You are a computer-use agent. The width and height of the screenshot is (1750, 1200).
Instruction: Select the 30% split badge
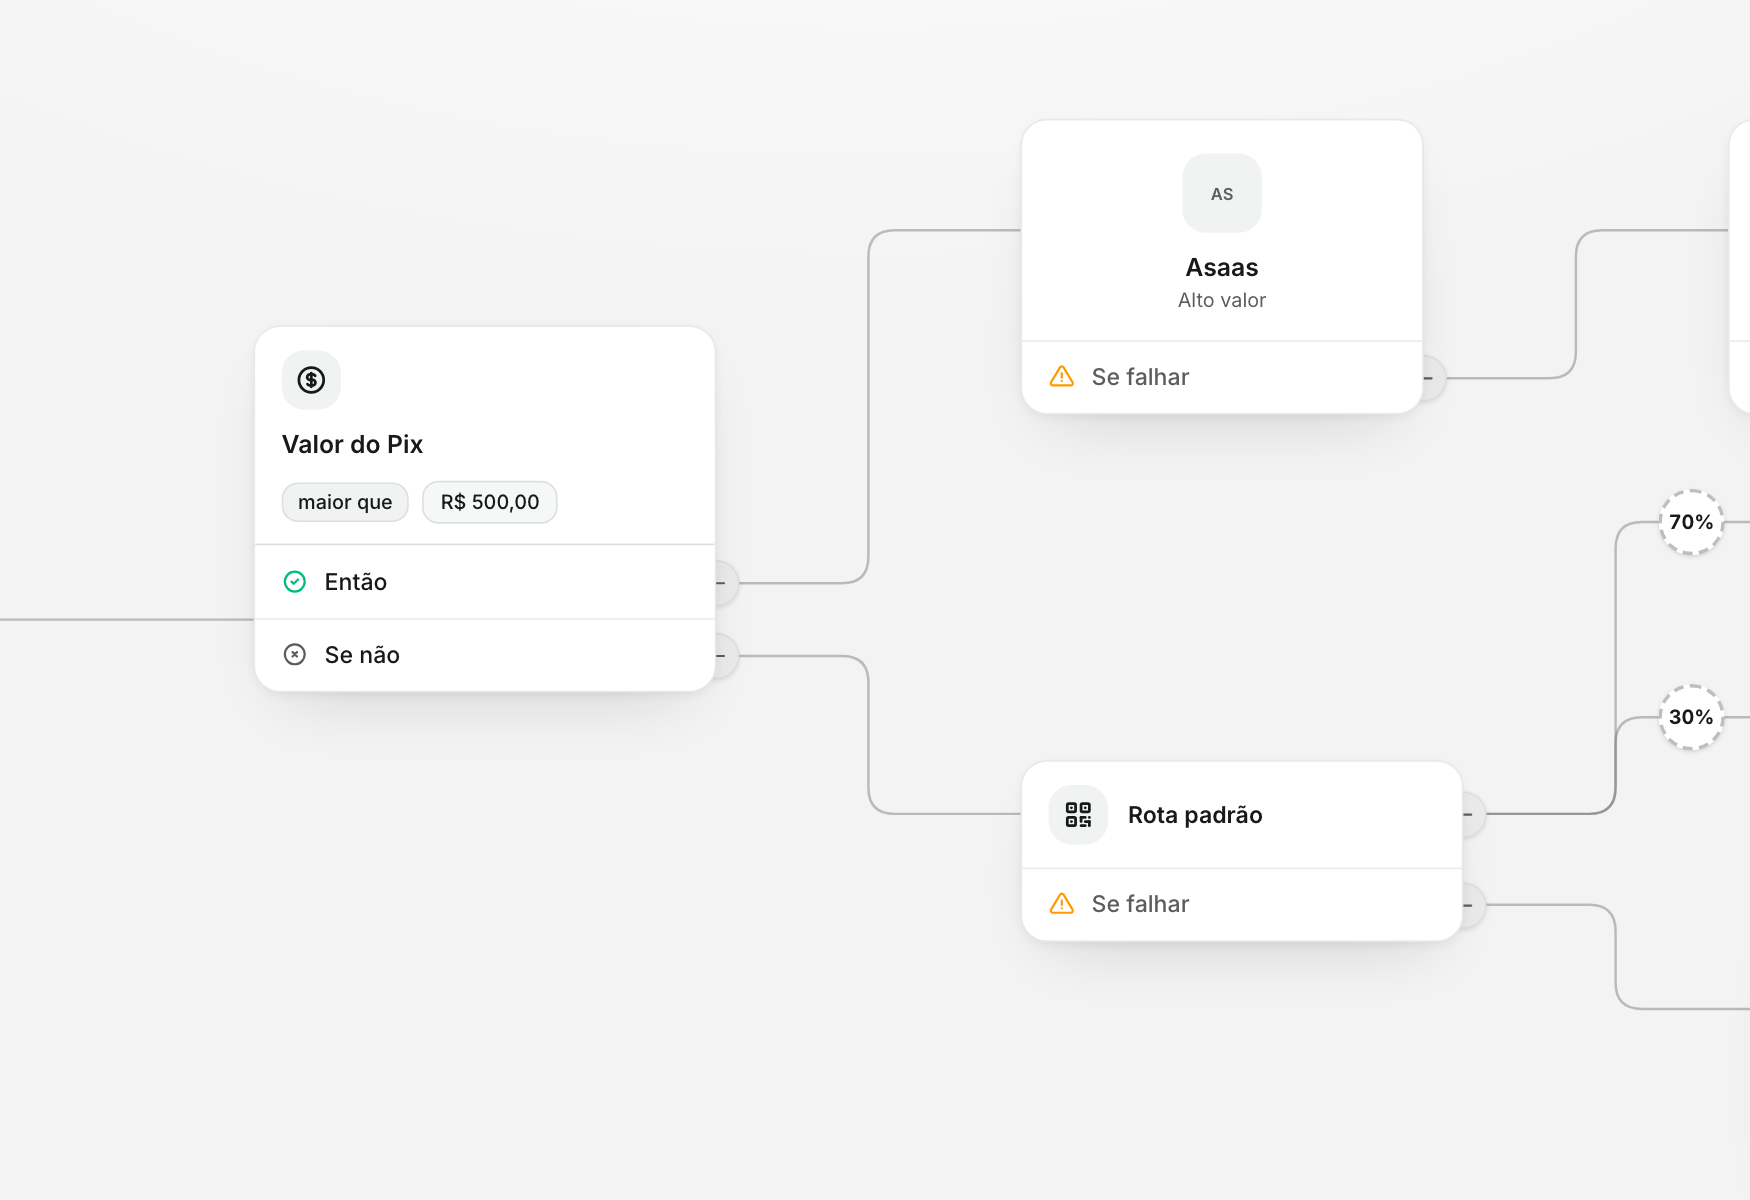point(1691,717)
